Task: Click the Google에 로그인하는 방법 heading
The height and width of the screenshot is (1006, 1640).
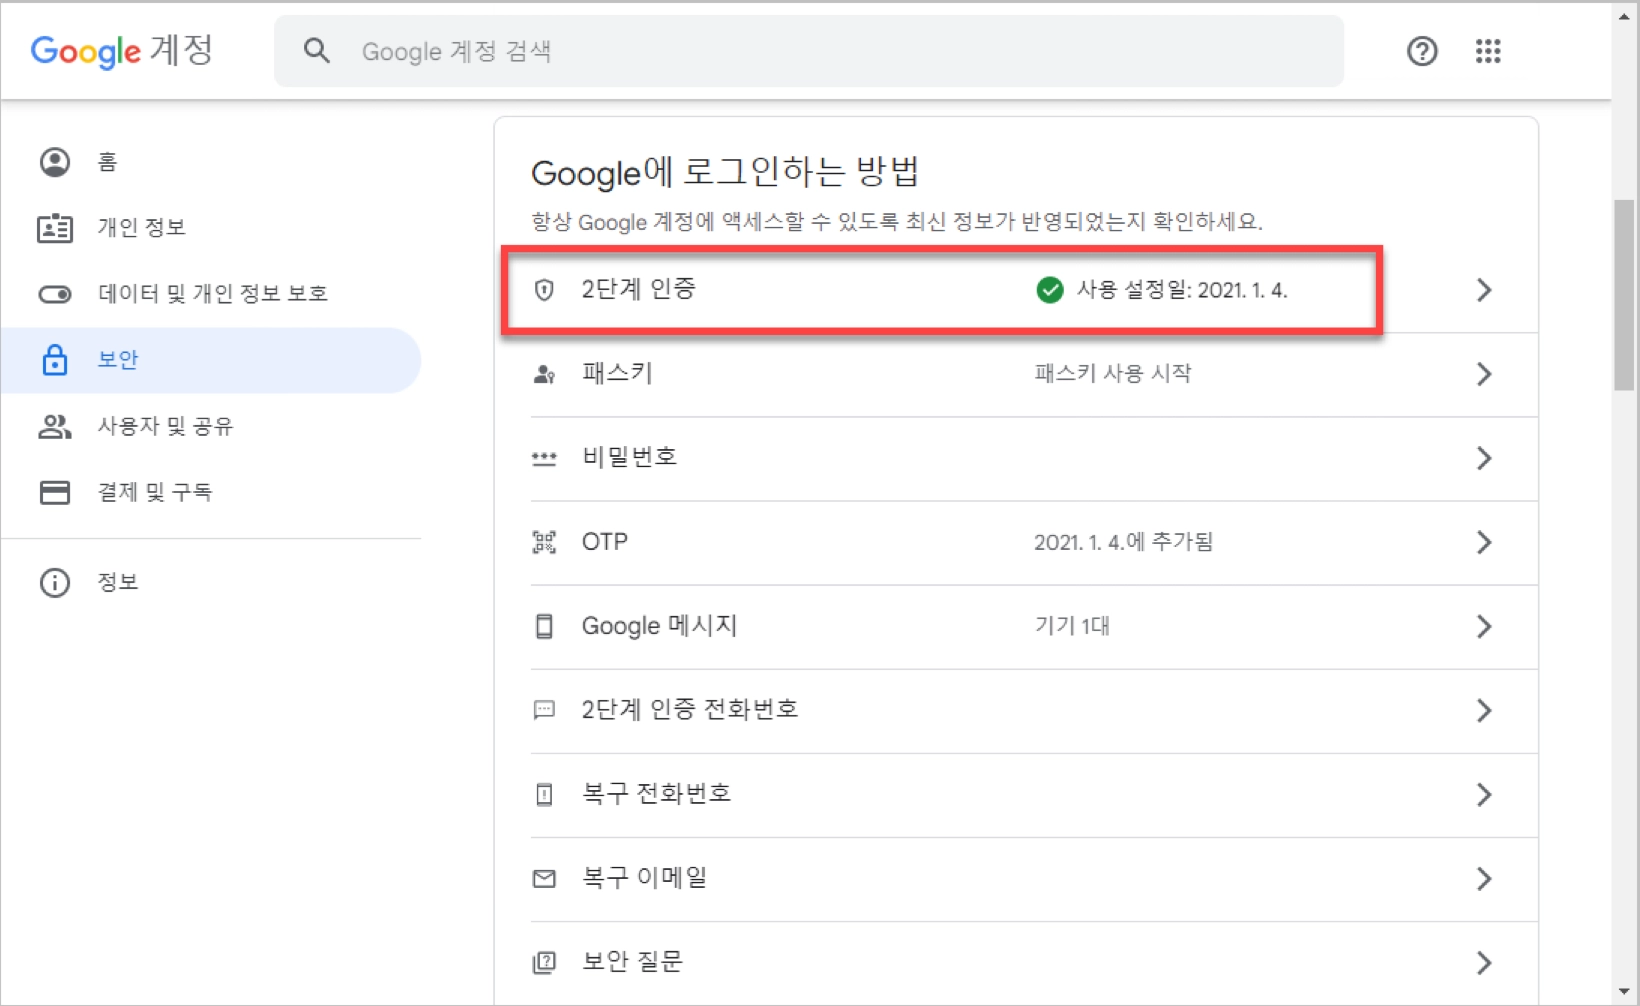Action: coord(725,172)
